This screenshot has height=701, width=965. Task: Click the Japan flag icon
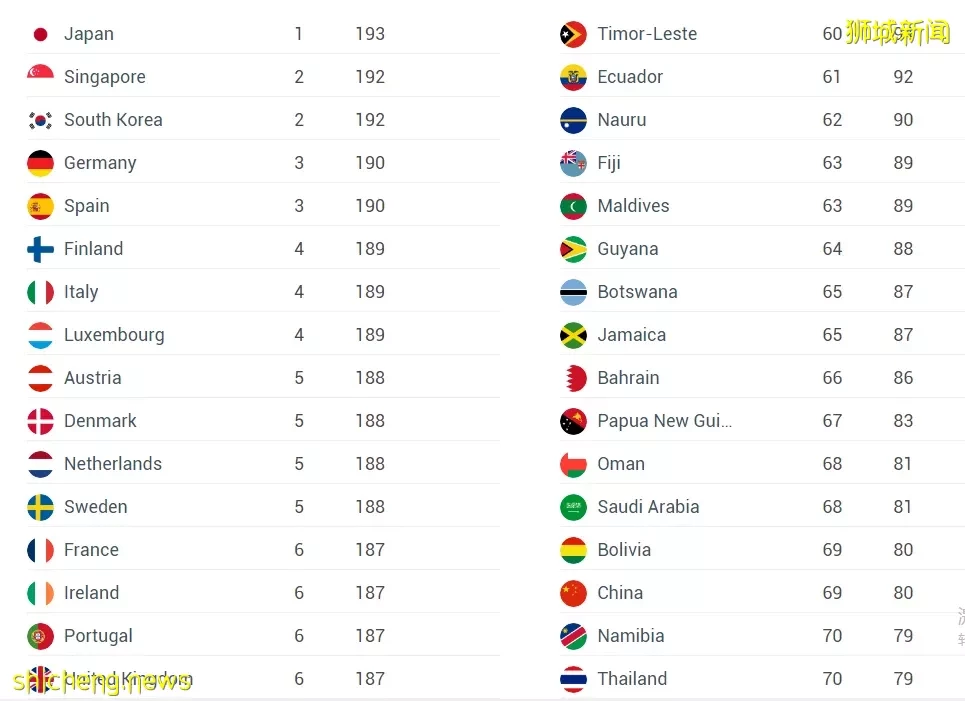41,34
